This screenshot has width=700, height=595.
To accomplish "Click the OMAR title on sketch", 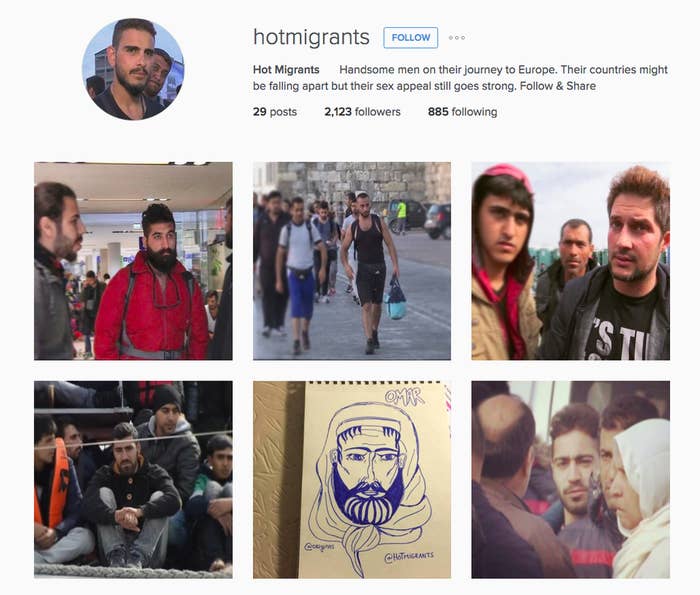I will (x=404, y=396).
